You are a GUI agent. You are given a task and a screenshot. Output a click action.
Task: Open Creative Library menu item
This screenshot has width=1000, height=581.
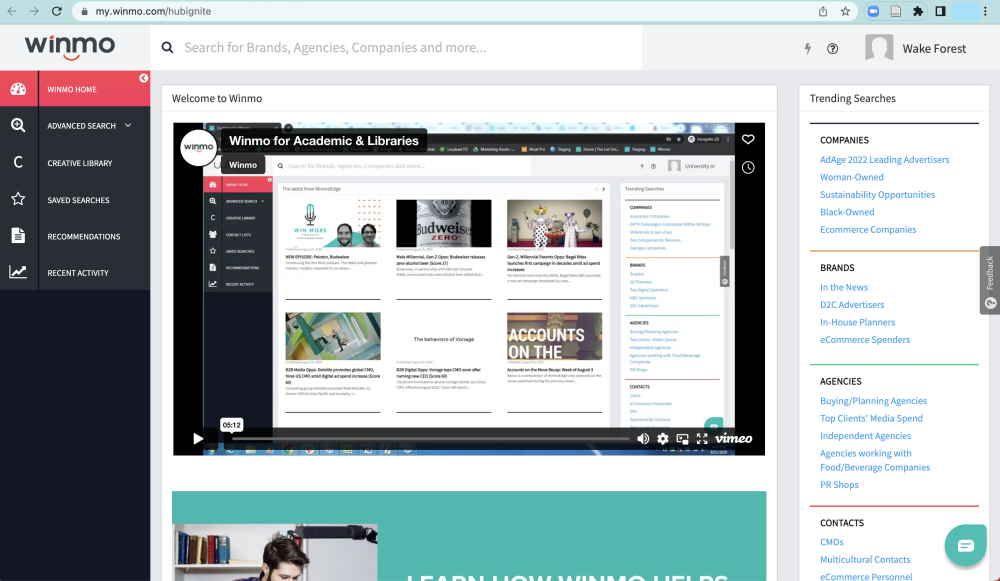pos(80,163)
